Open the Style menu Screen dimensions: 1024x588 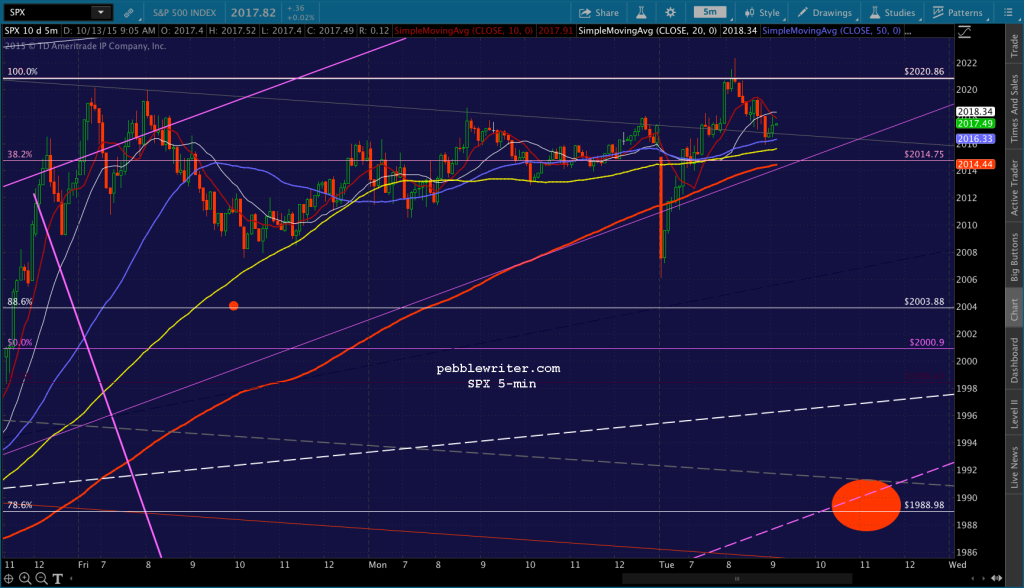tap(761, 12)
